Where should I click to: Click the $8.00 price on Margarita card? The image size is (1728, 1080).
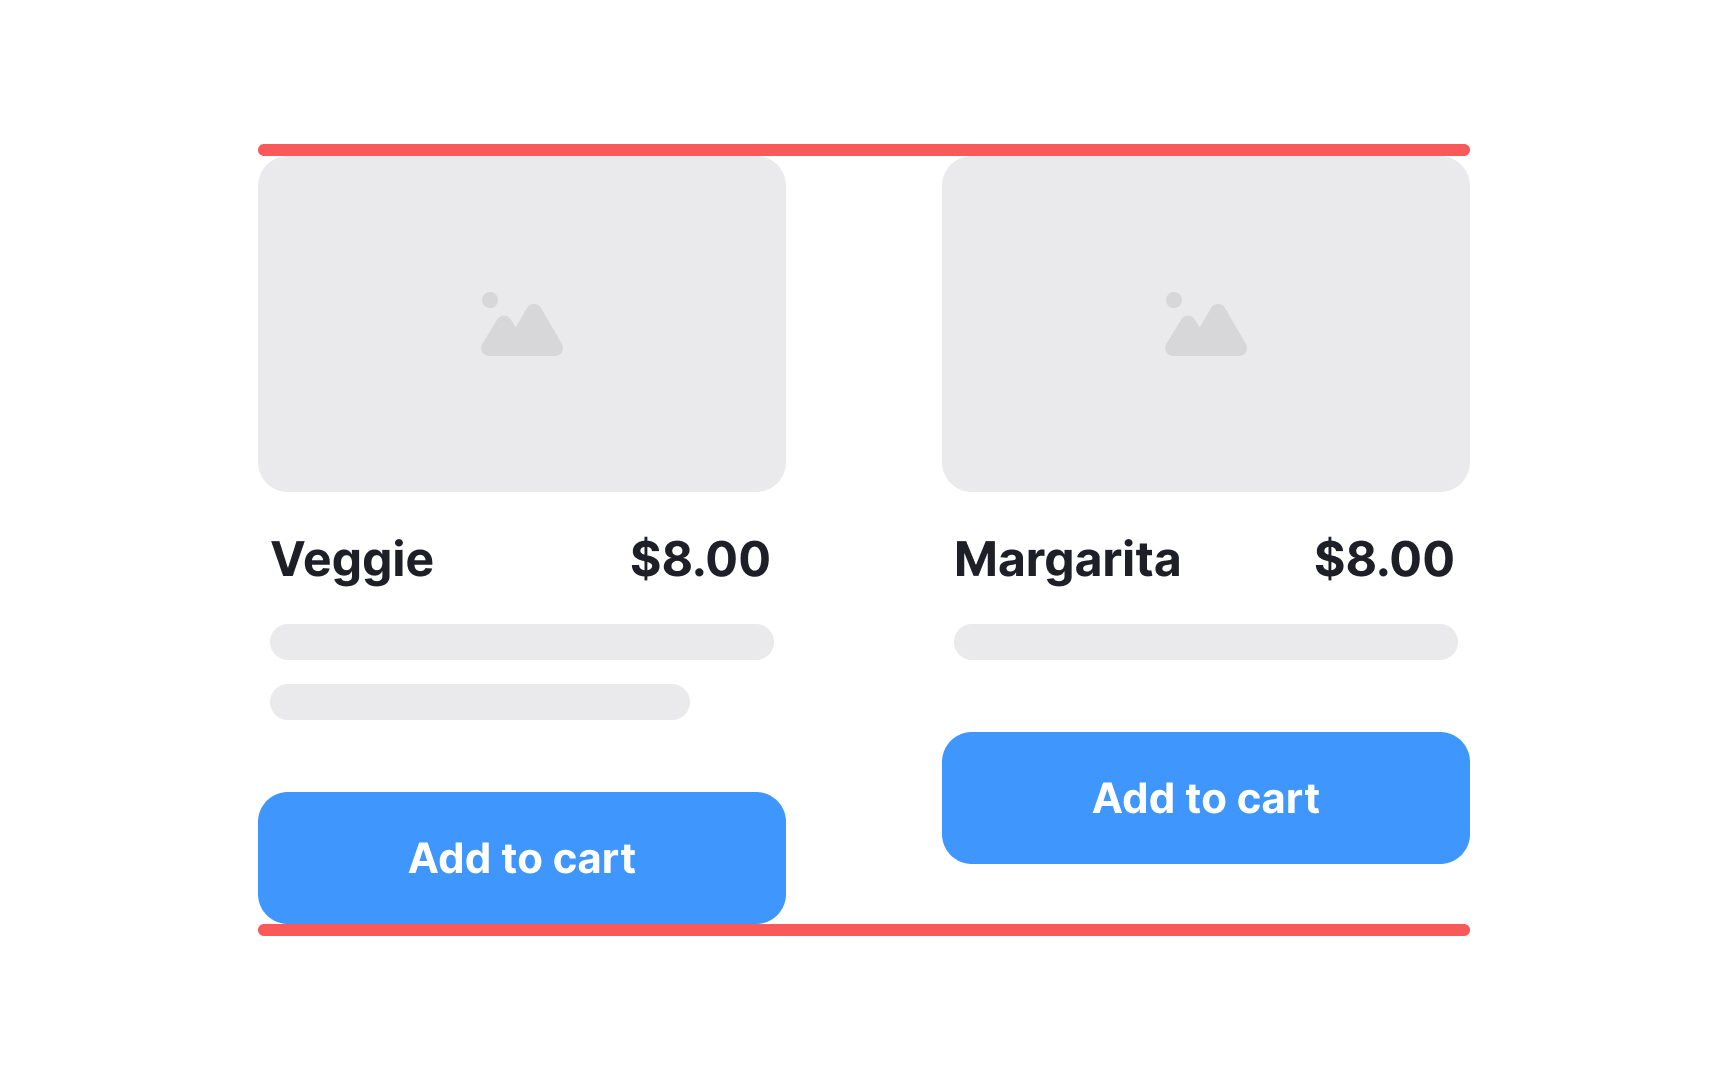click(1386, 560)
